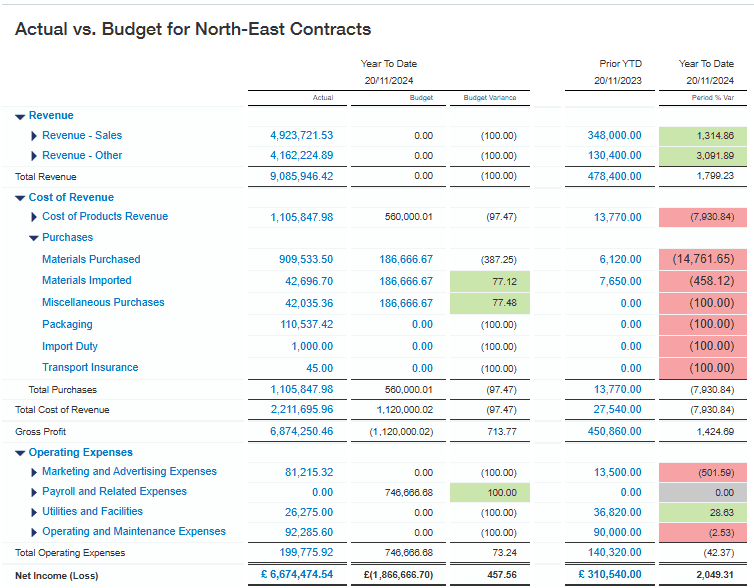
Task: Open the Revenue - Other link
Action: (82, 155)
